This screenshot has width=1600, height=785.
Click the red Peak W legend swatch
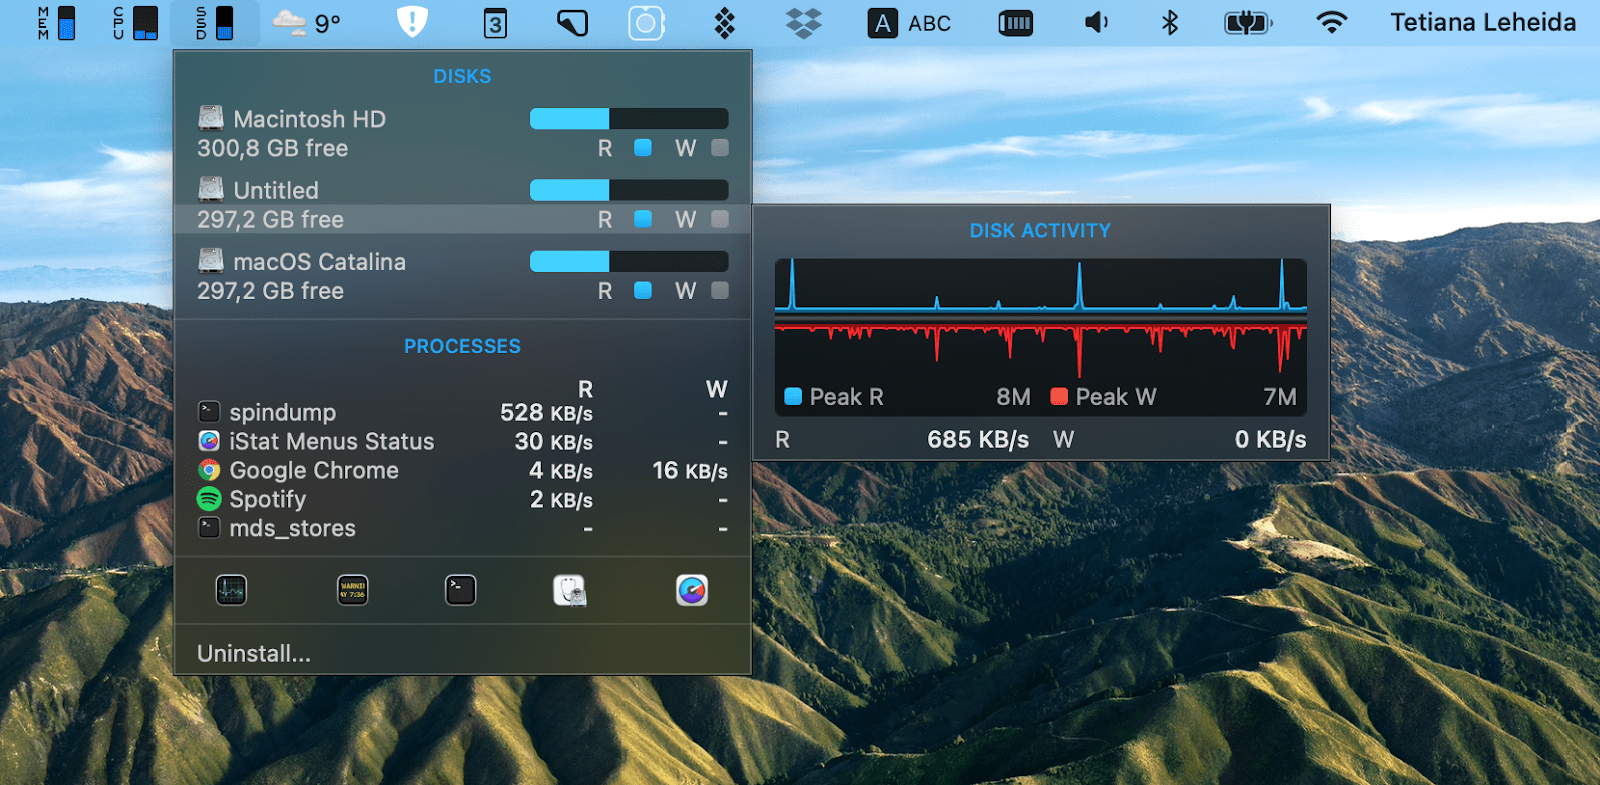coord(1059,396)
